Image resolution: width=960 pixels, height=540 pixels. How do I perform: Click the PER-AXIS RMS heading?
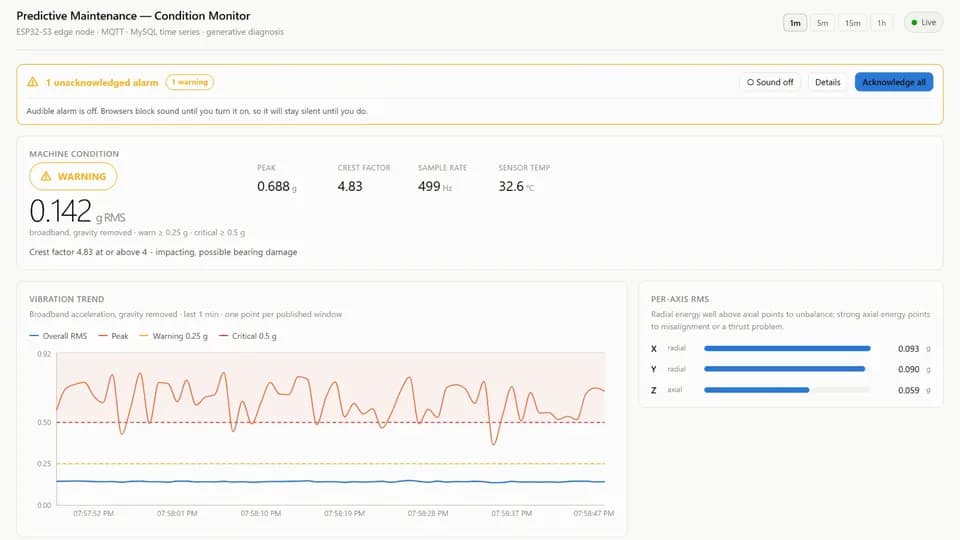point(680,299)
